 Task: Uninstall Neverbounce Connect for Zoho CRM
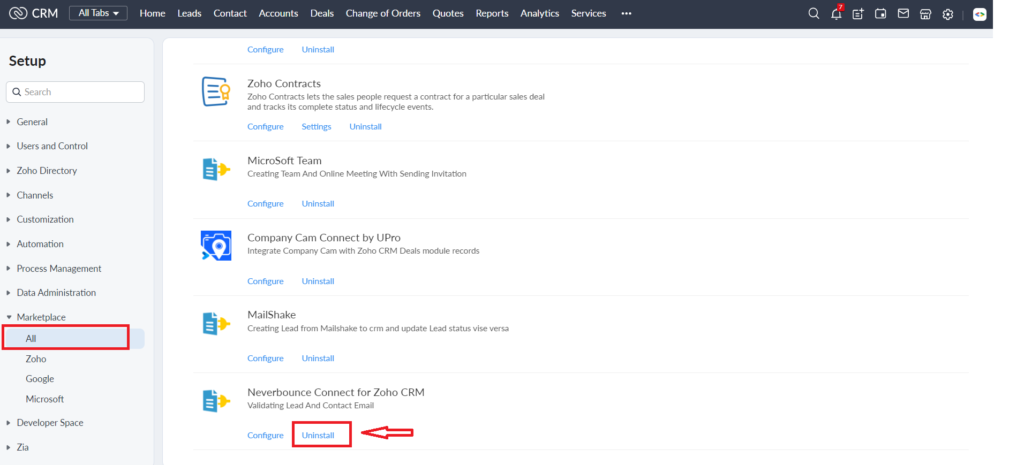pos(318,435)
